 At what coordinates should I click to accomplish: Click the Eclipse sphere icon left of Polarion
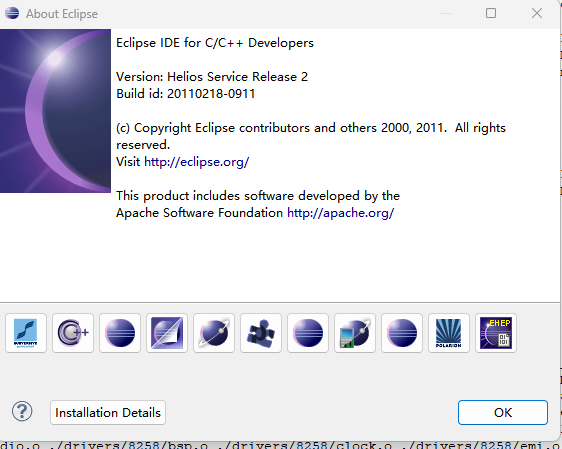coord(402,333)
